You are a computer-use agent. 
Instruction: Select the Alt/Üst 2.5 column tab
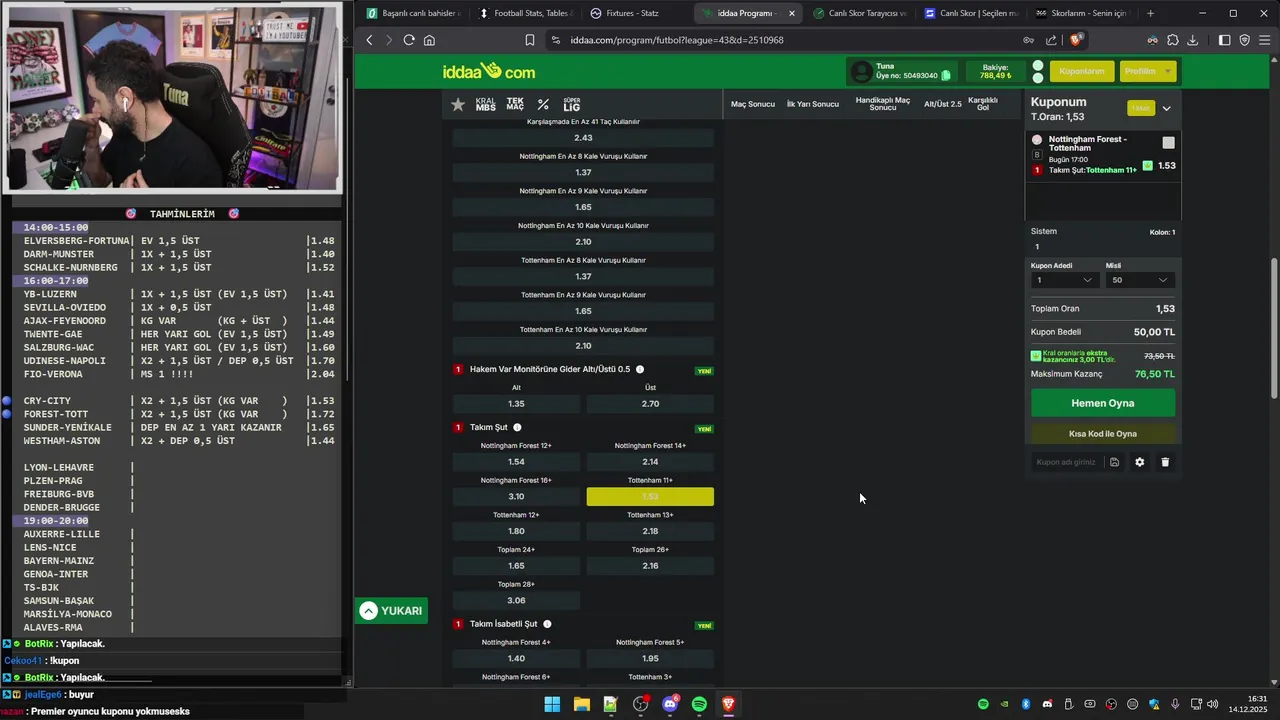943,104
